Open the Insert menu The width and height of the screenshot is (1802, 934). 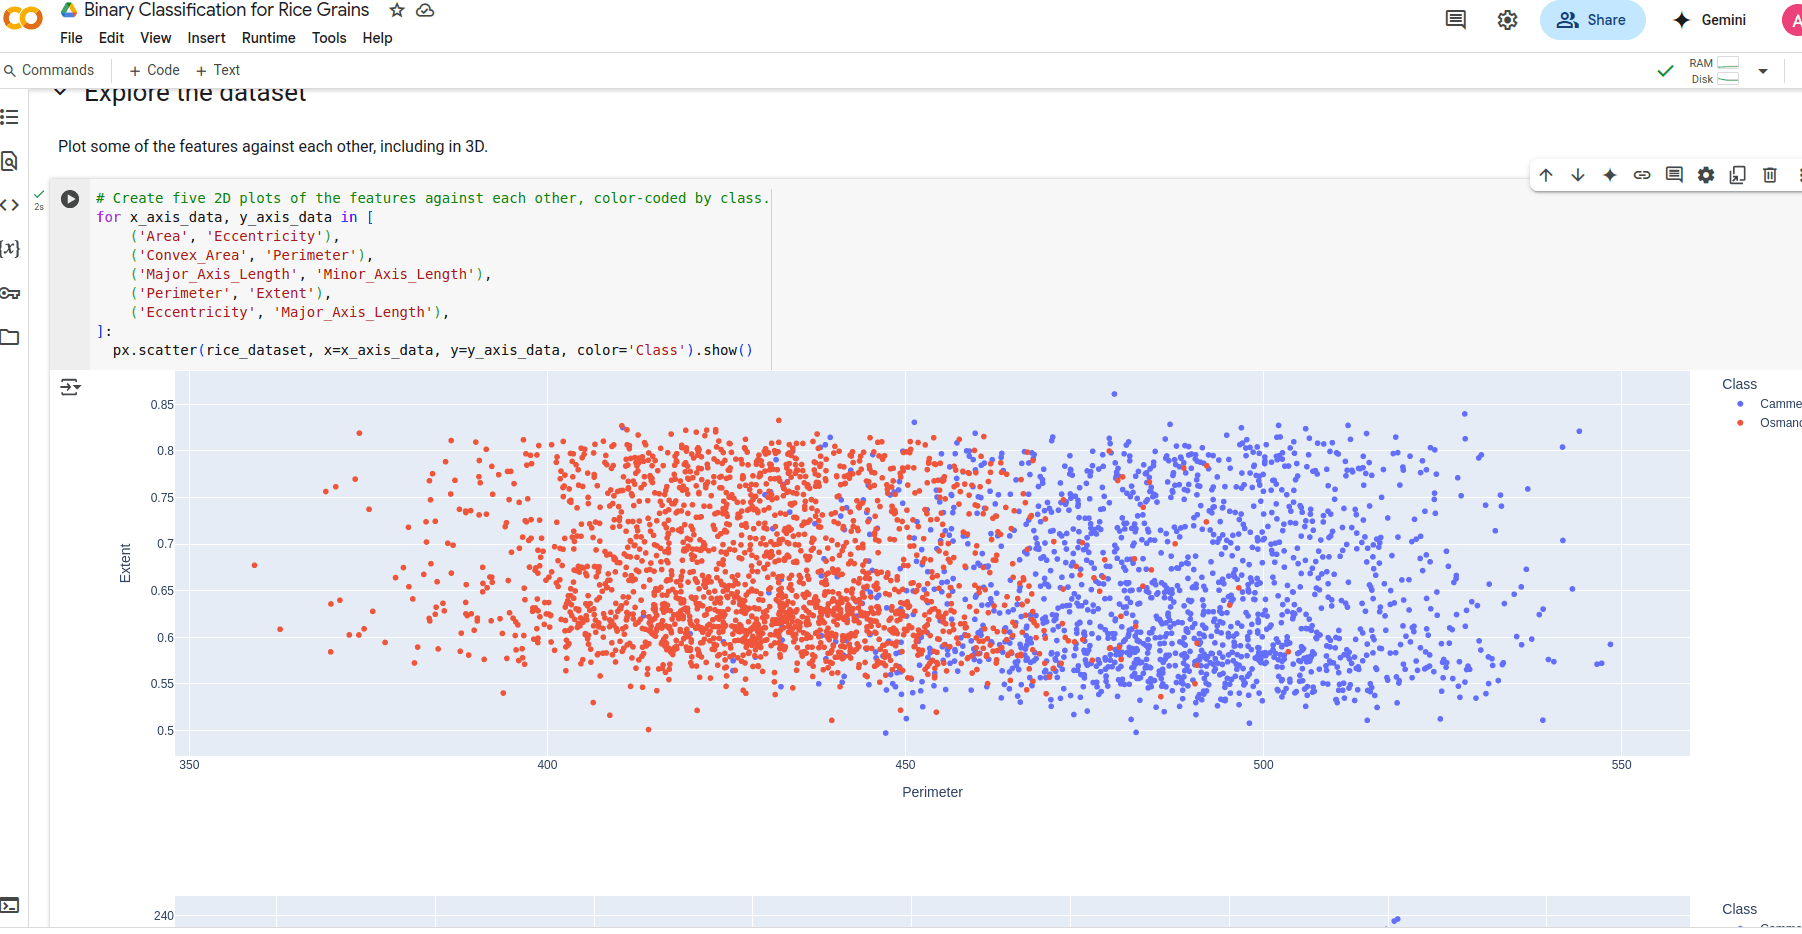[x=206, y=38]
